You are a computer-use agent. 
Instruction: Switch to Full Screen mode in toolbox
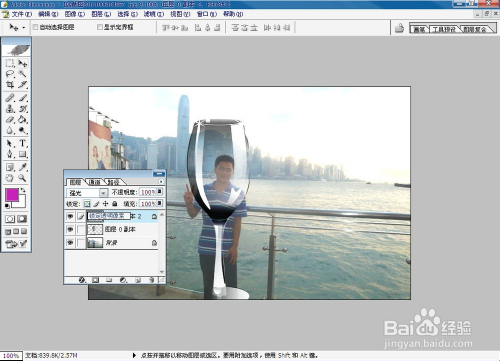pos(24,232)
